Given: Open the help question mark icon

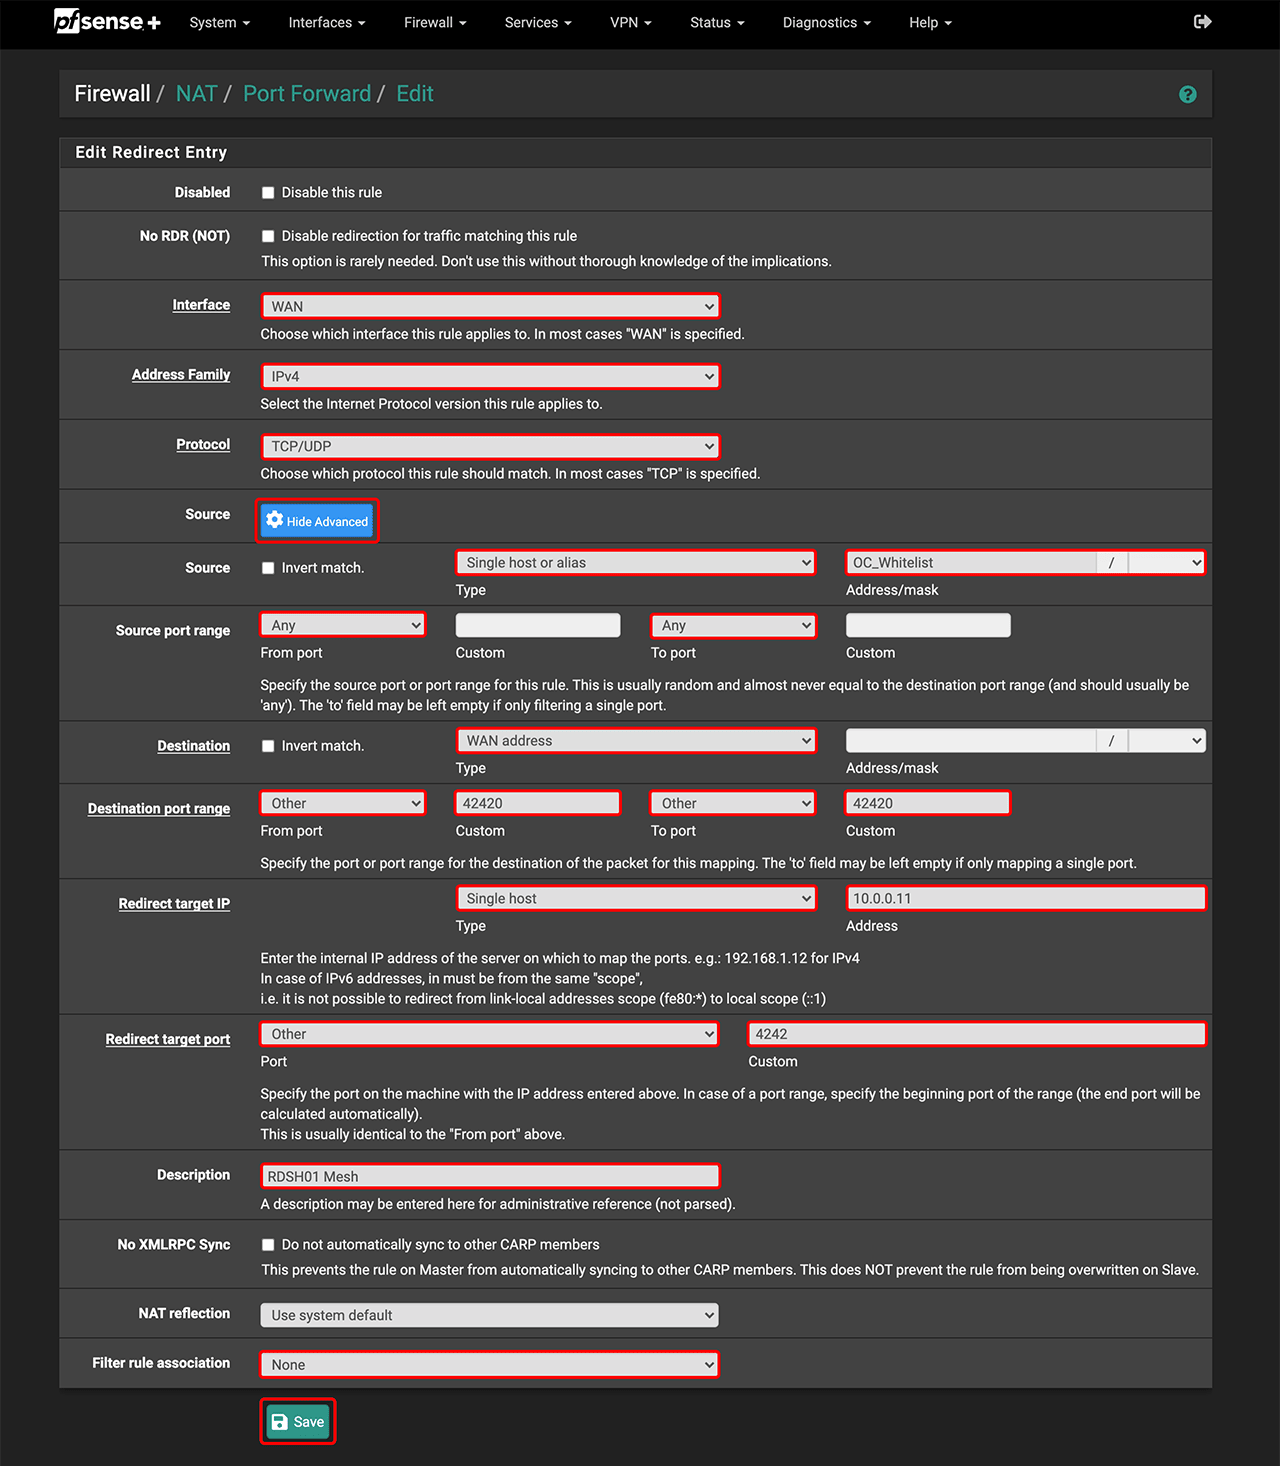Looking at the screenshot, I should coord(1187,94).
